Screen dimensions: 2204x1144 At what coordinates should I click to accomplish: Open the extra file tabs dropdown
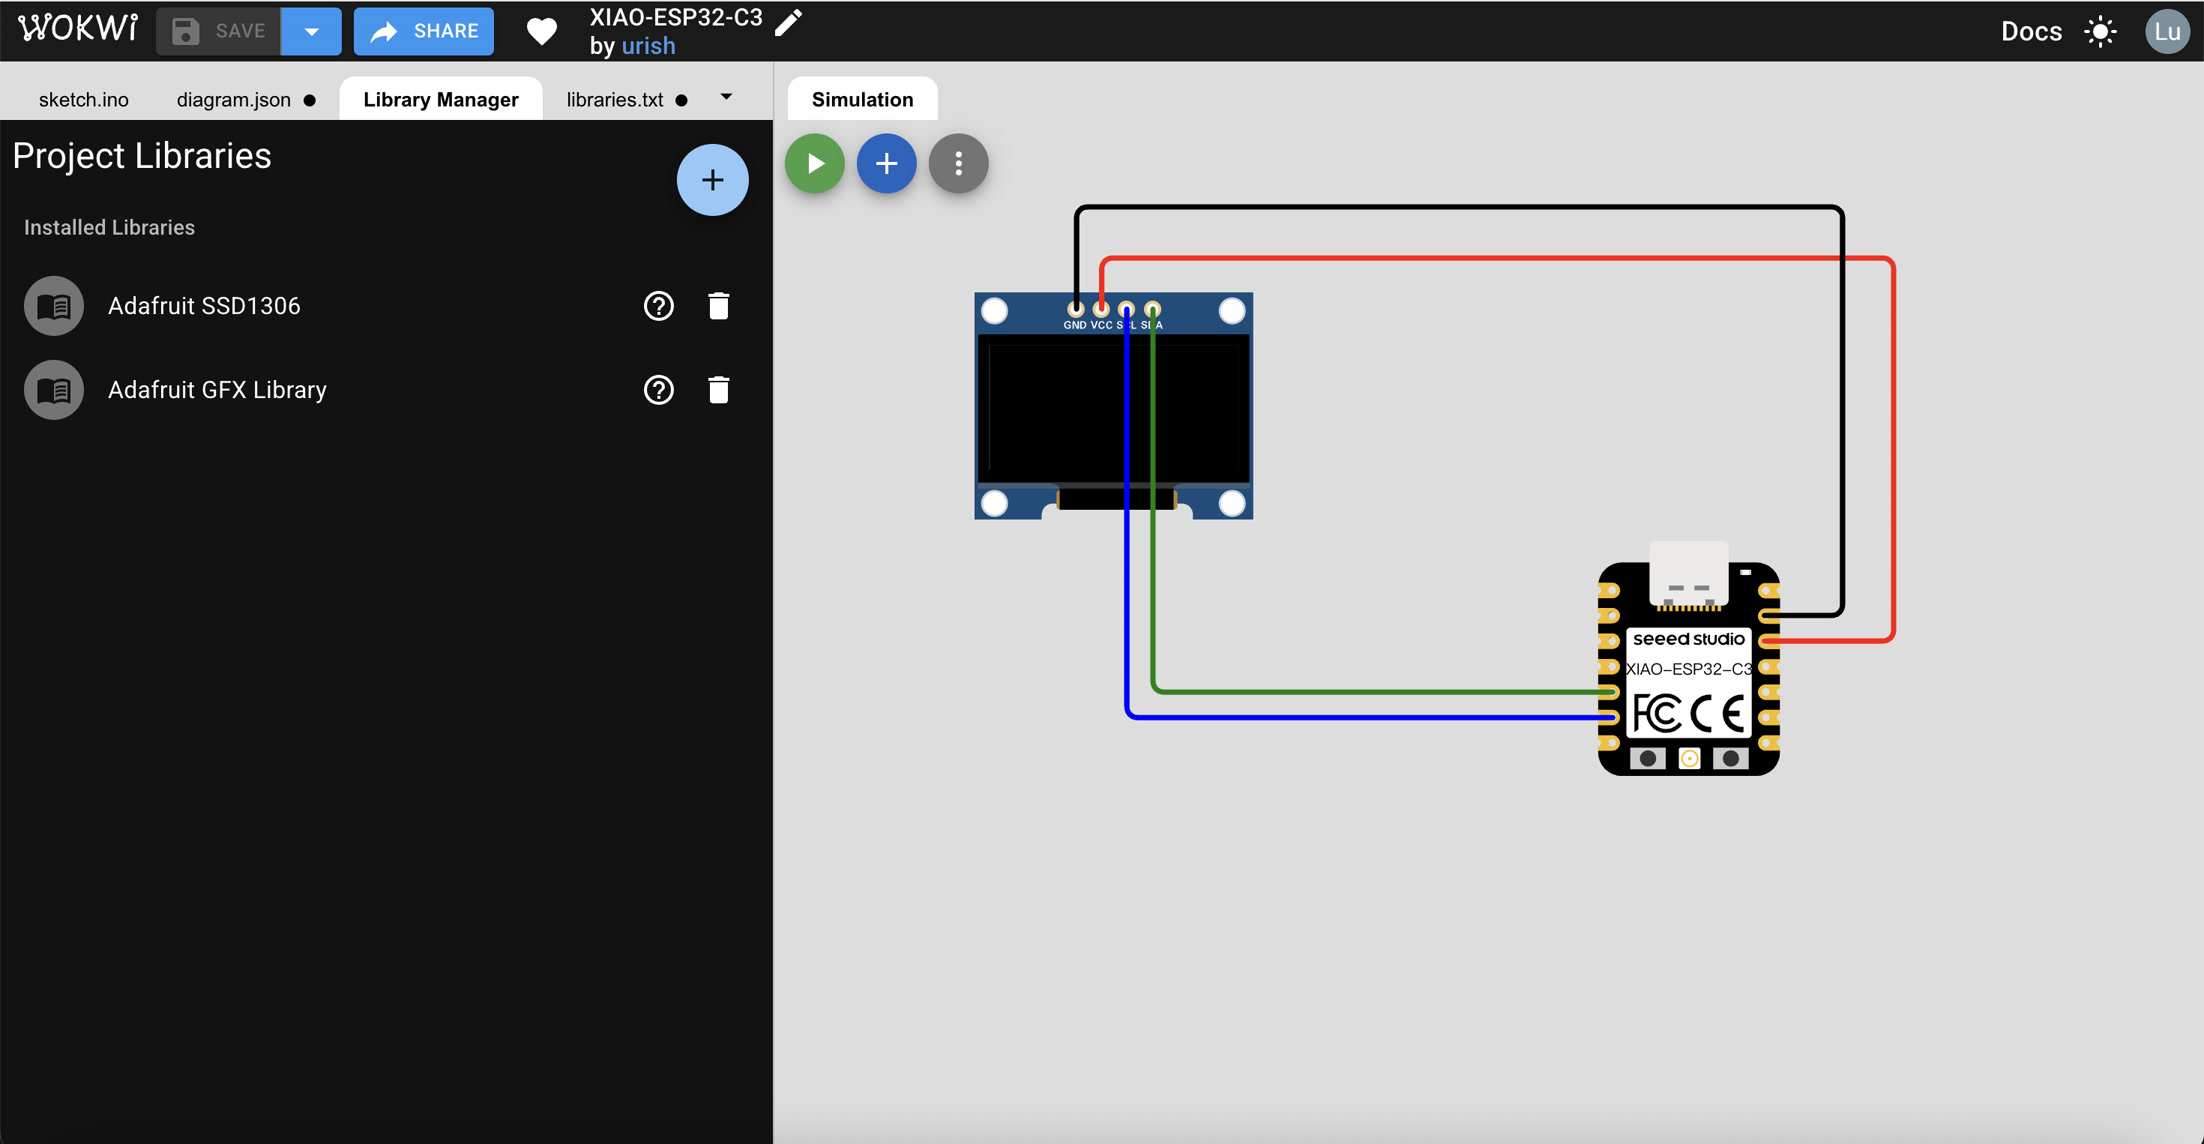point(726,97)
